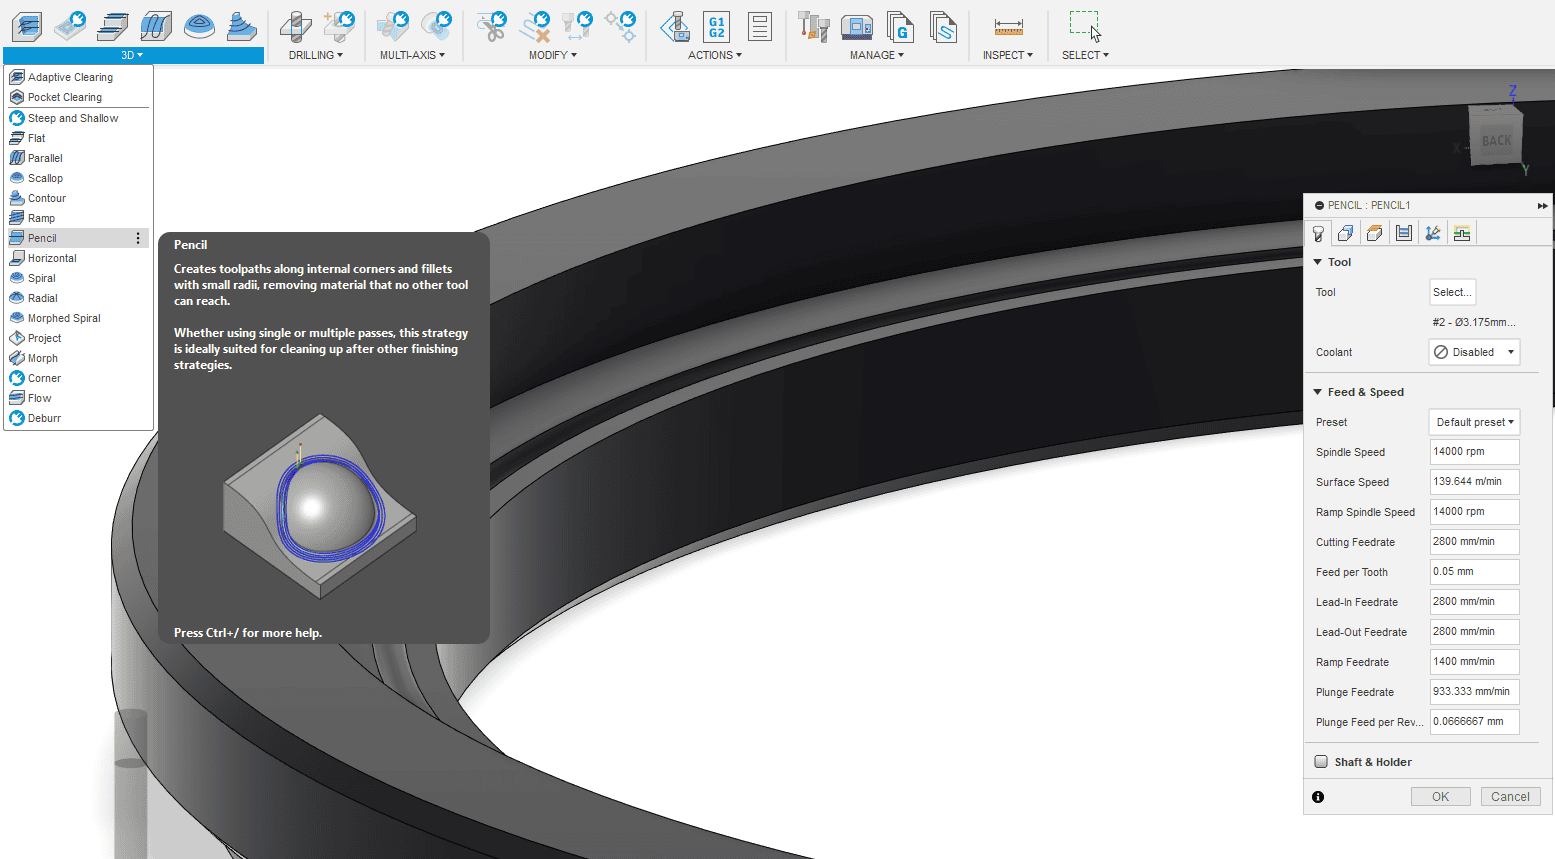Screen dimensions: 1555x859
Task: Open the Geometry tab in Pencil dialog
Action: (x=1346, y=233)
